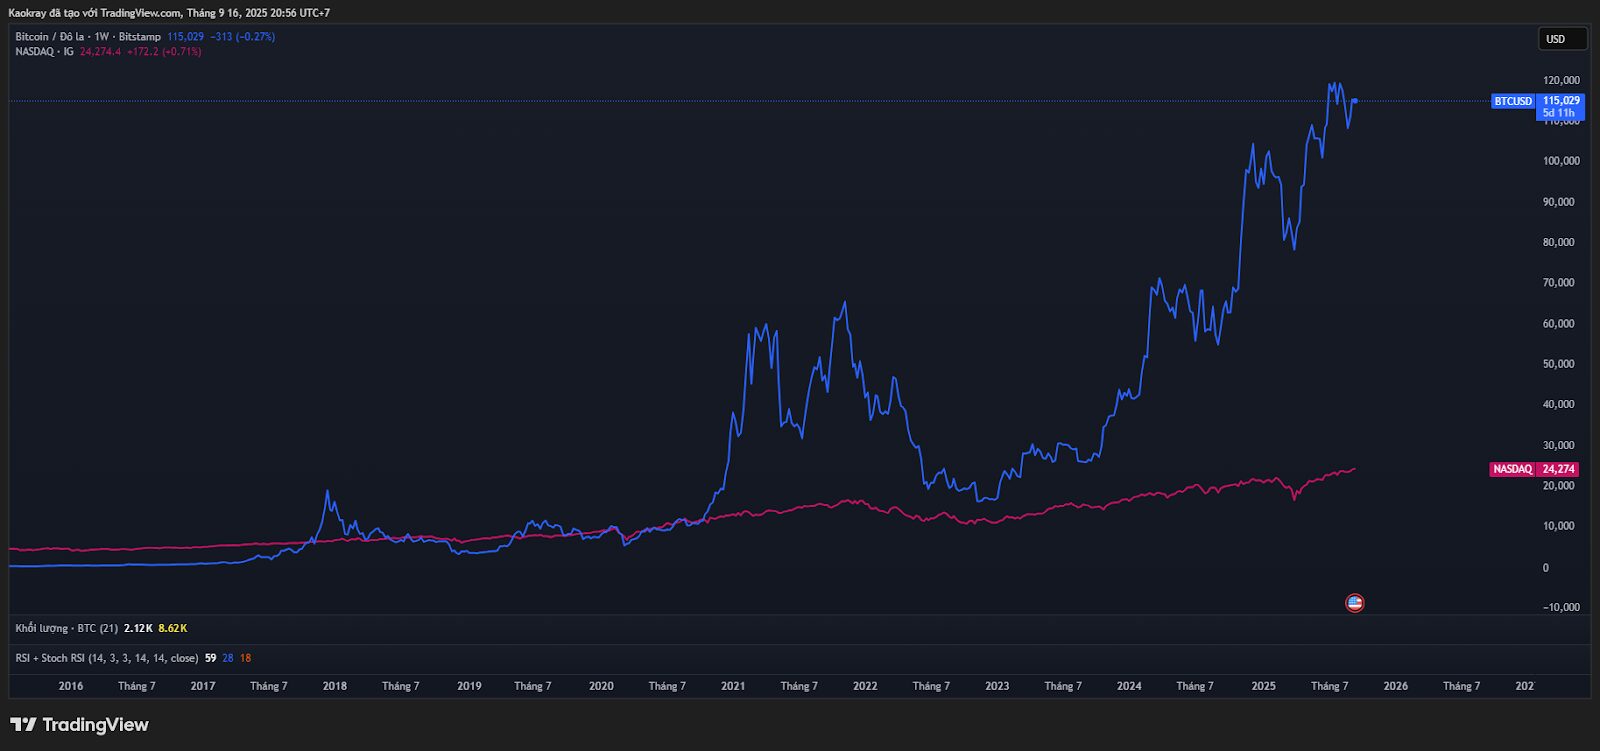The width and height of the screenshot is (1600, 751).
Task: Click the Khối lượng BTC indicator legend
Action: [x=66, y=628]
